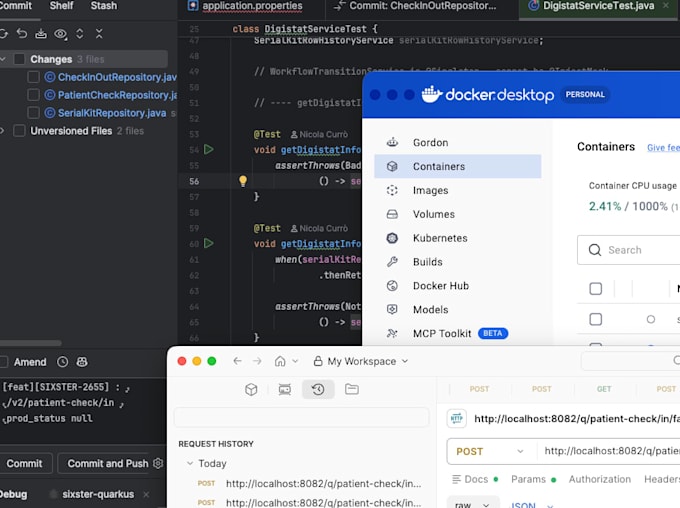Open the Commit: CheckInOutRepository diff tab
680x508 pixels.
click(x=415, y=6)
